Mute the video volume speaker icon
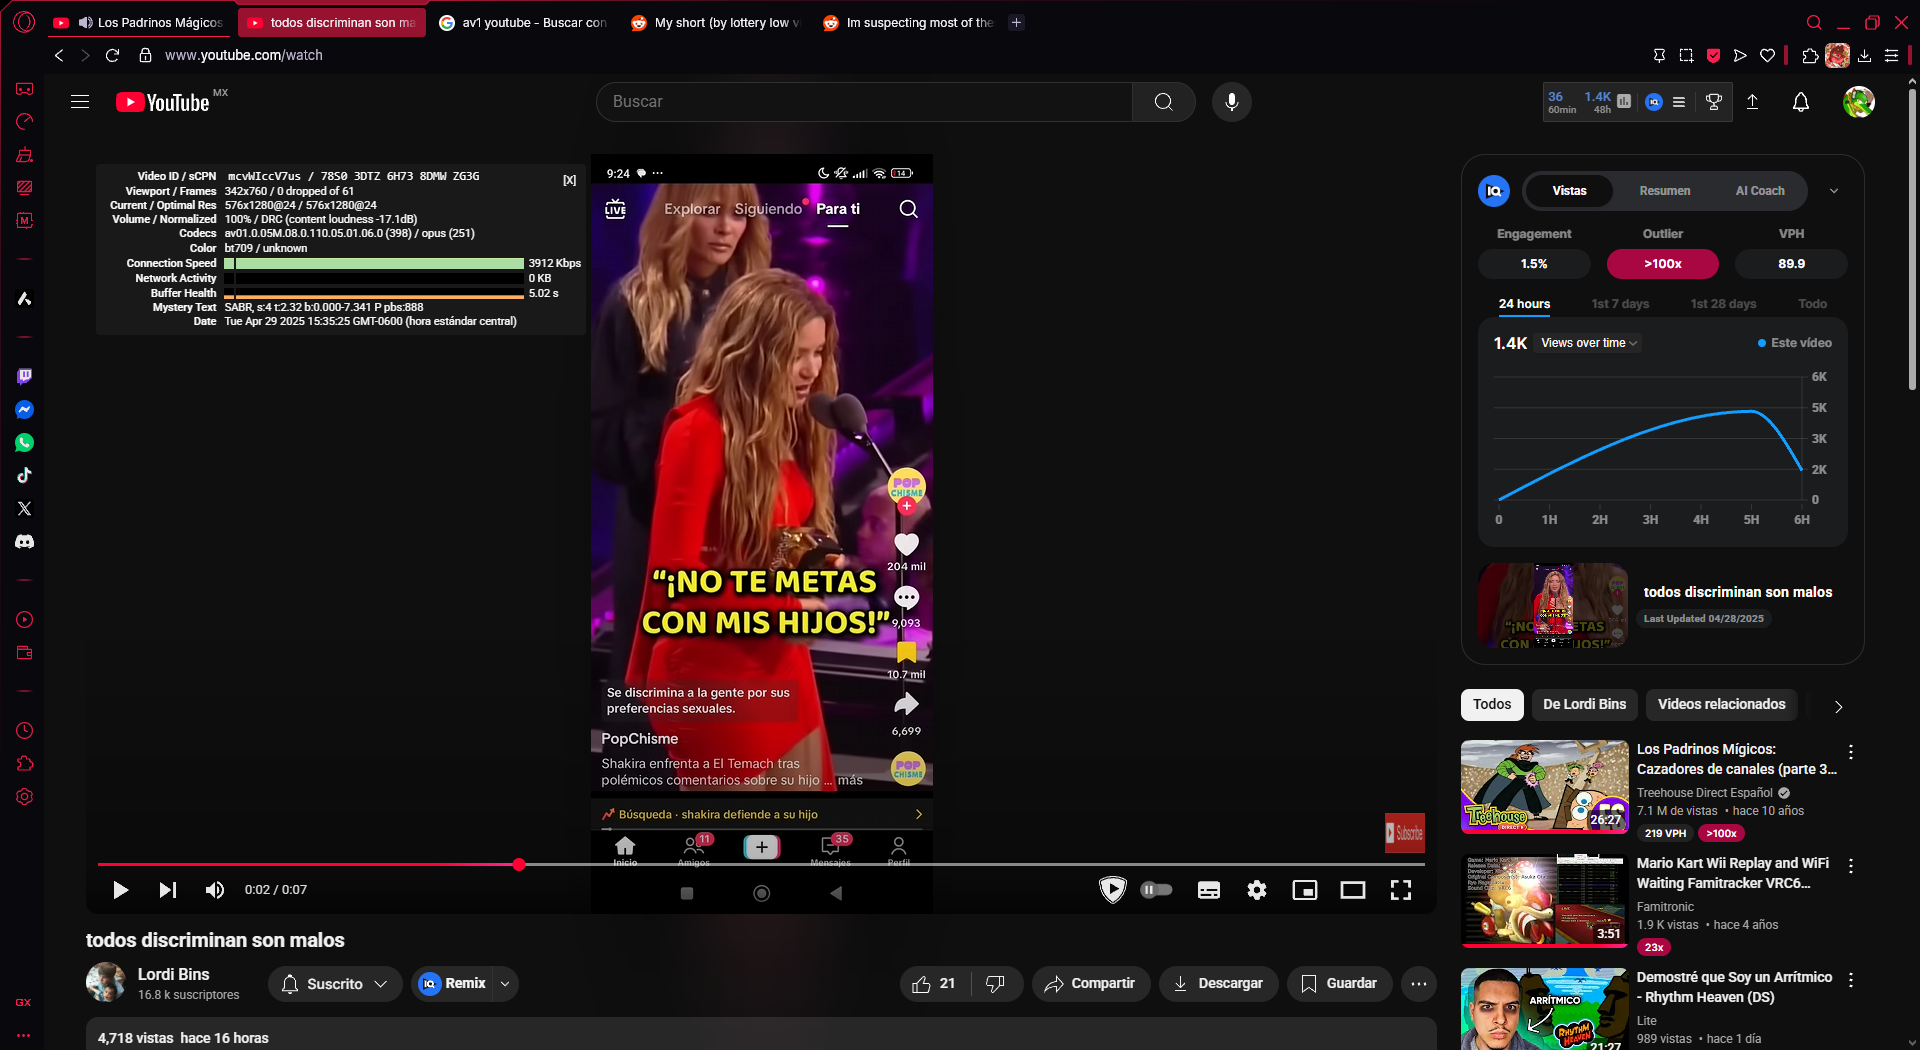The image size is (1920, 1050). pos(214,890)
